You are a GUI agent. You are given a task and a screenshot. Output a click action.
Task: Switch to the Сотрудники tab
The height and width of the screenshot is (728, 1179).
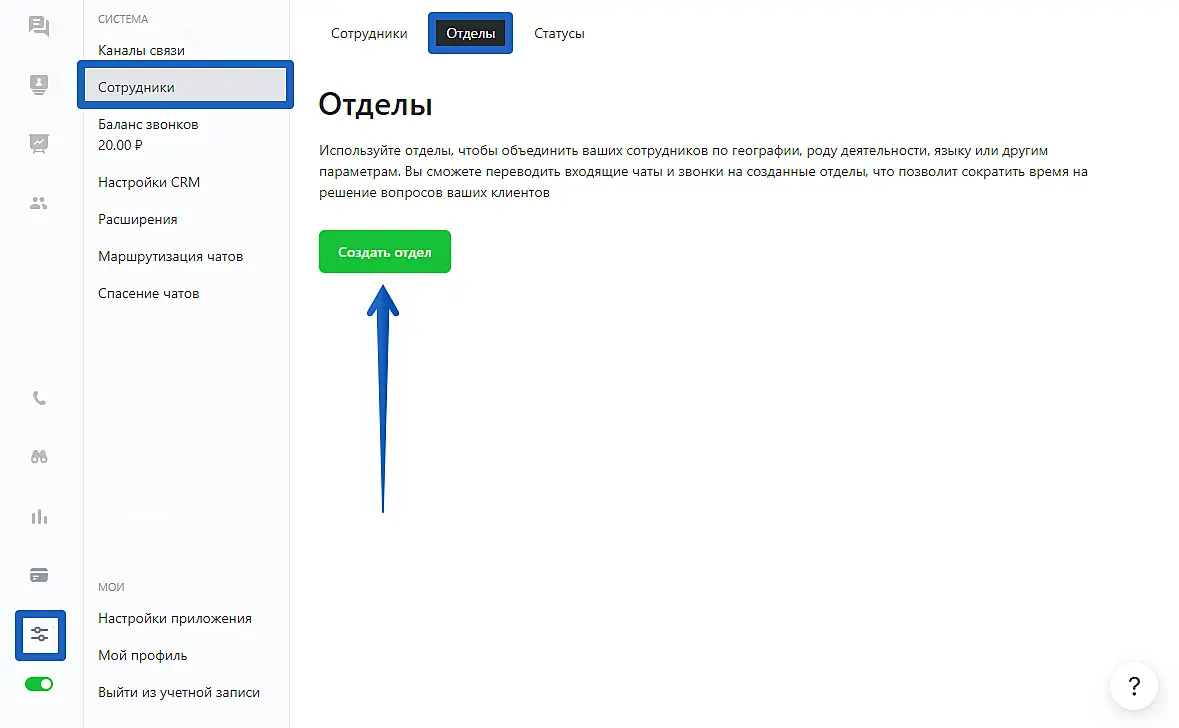coord(369,33)
